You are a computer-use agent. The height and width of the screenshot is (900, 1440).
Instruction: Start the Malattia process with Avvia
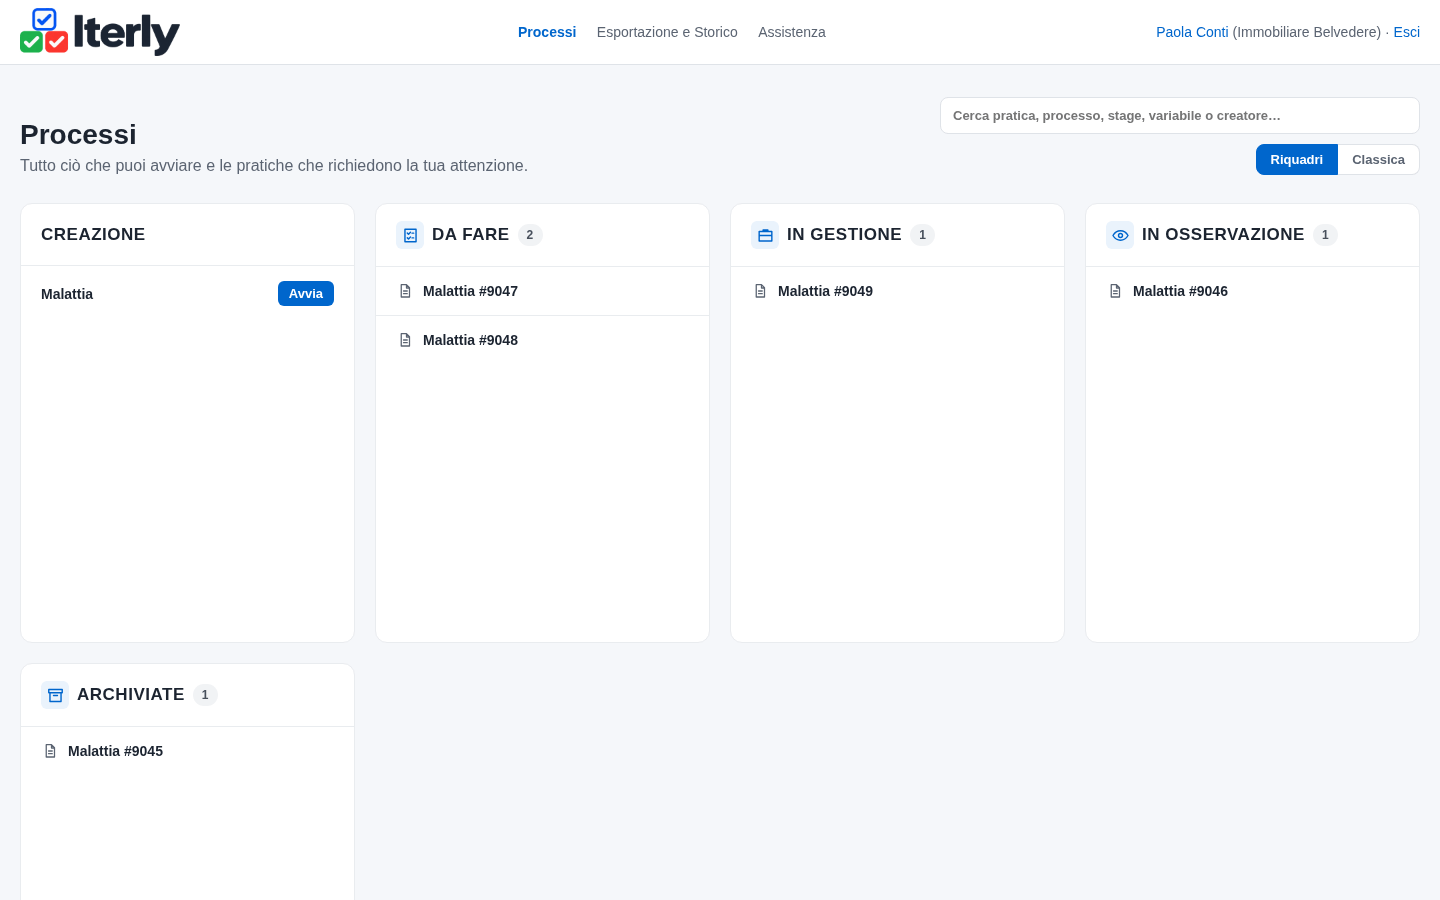click(306, 294)
